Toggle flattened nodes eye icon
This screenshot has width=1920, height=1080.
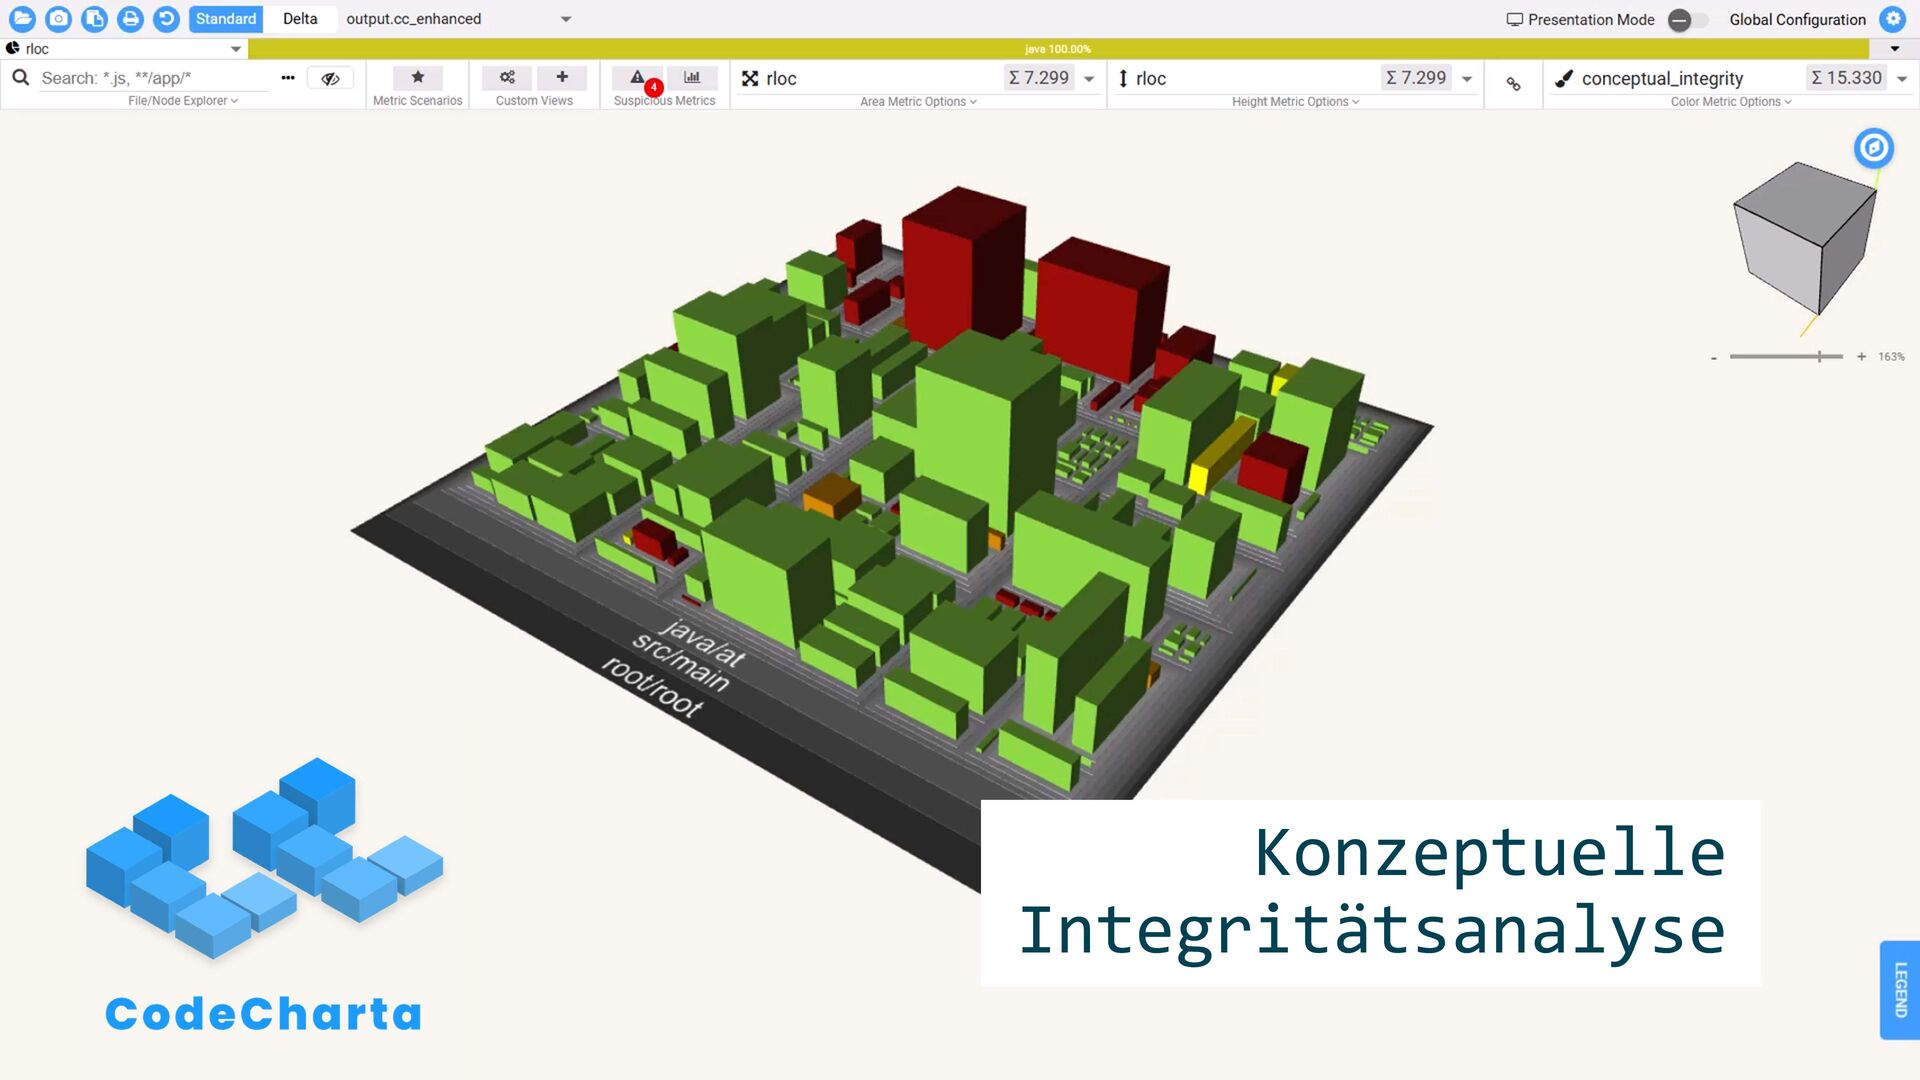pyautogui.click(x=330, y=78)
